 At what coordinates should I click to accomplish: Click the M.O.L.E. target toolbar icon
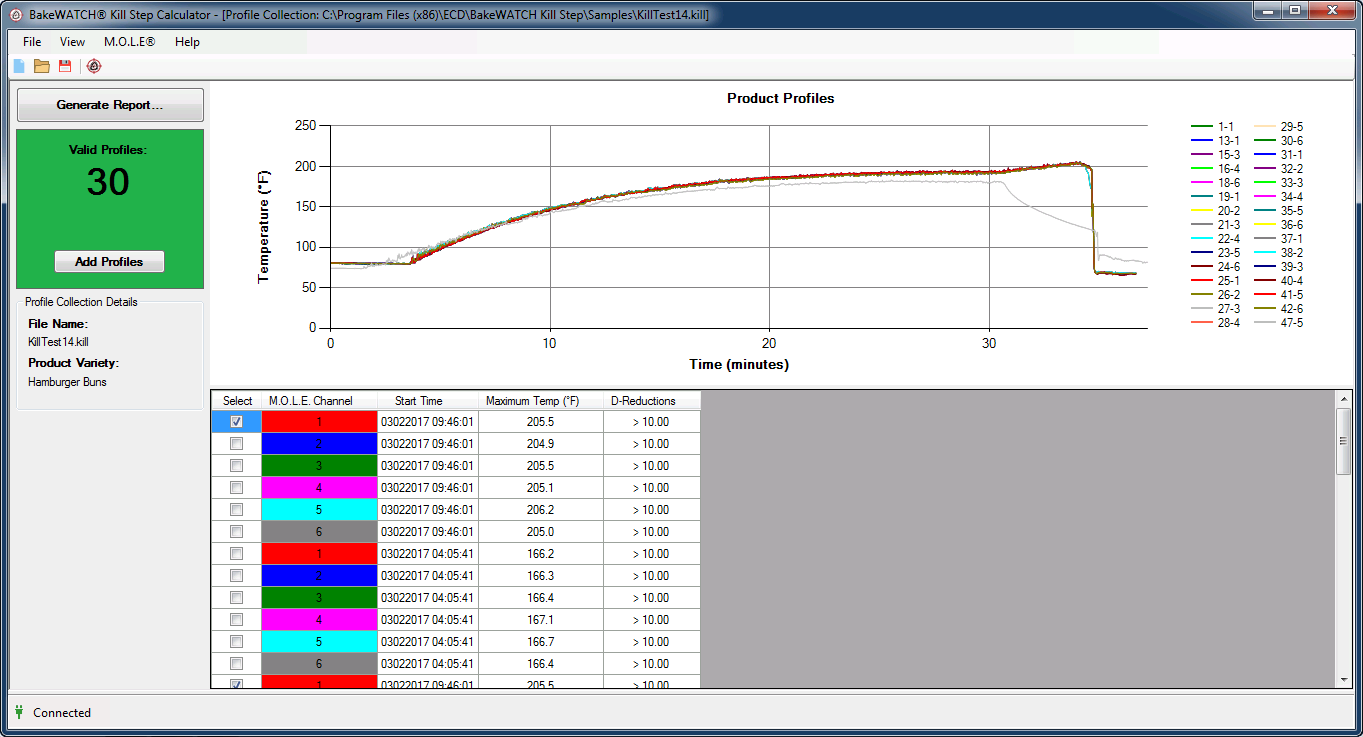tap(94, 66)
